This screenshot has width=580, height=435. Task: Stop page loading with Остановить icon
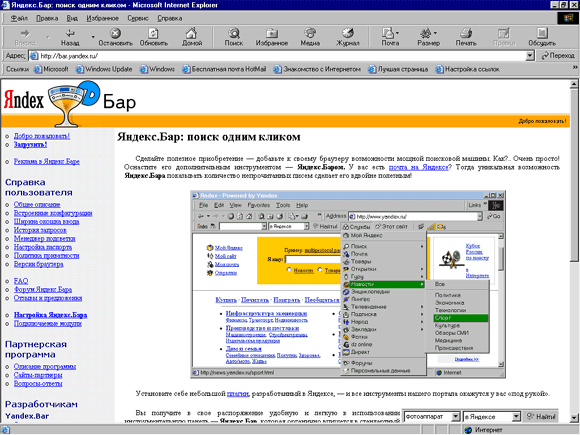(x=115, y=33)
